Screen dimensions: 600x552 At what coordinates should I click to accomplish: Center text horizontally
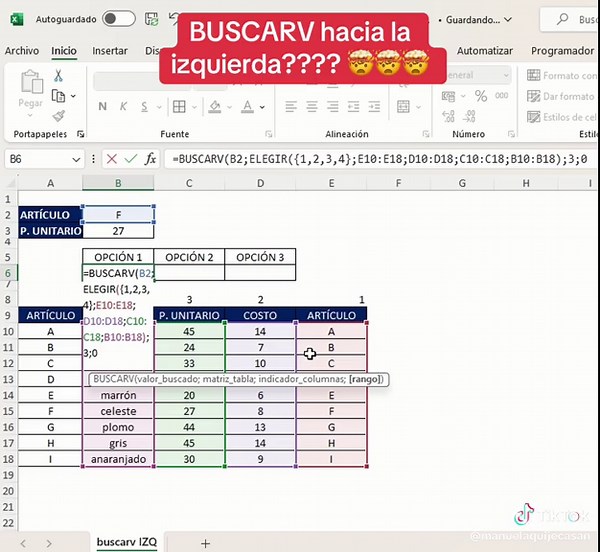coord(312,106)
